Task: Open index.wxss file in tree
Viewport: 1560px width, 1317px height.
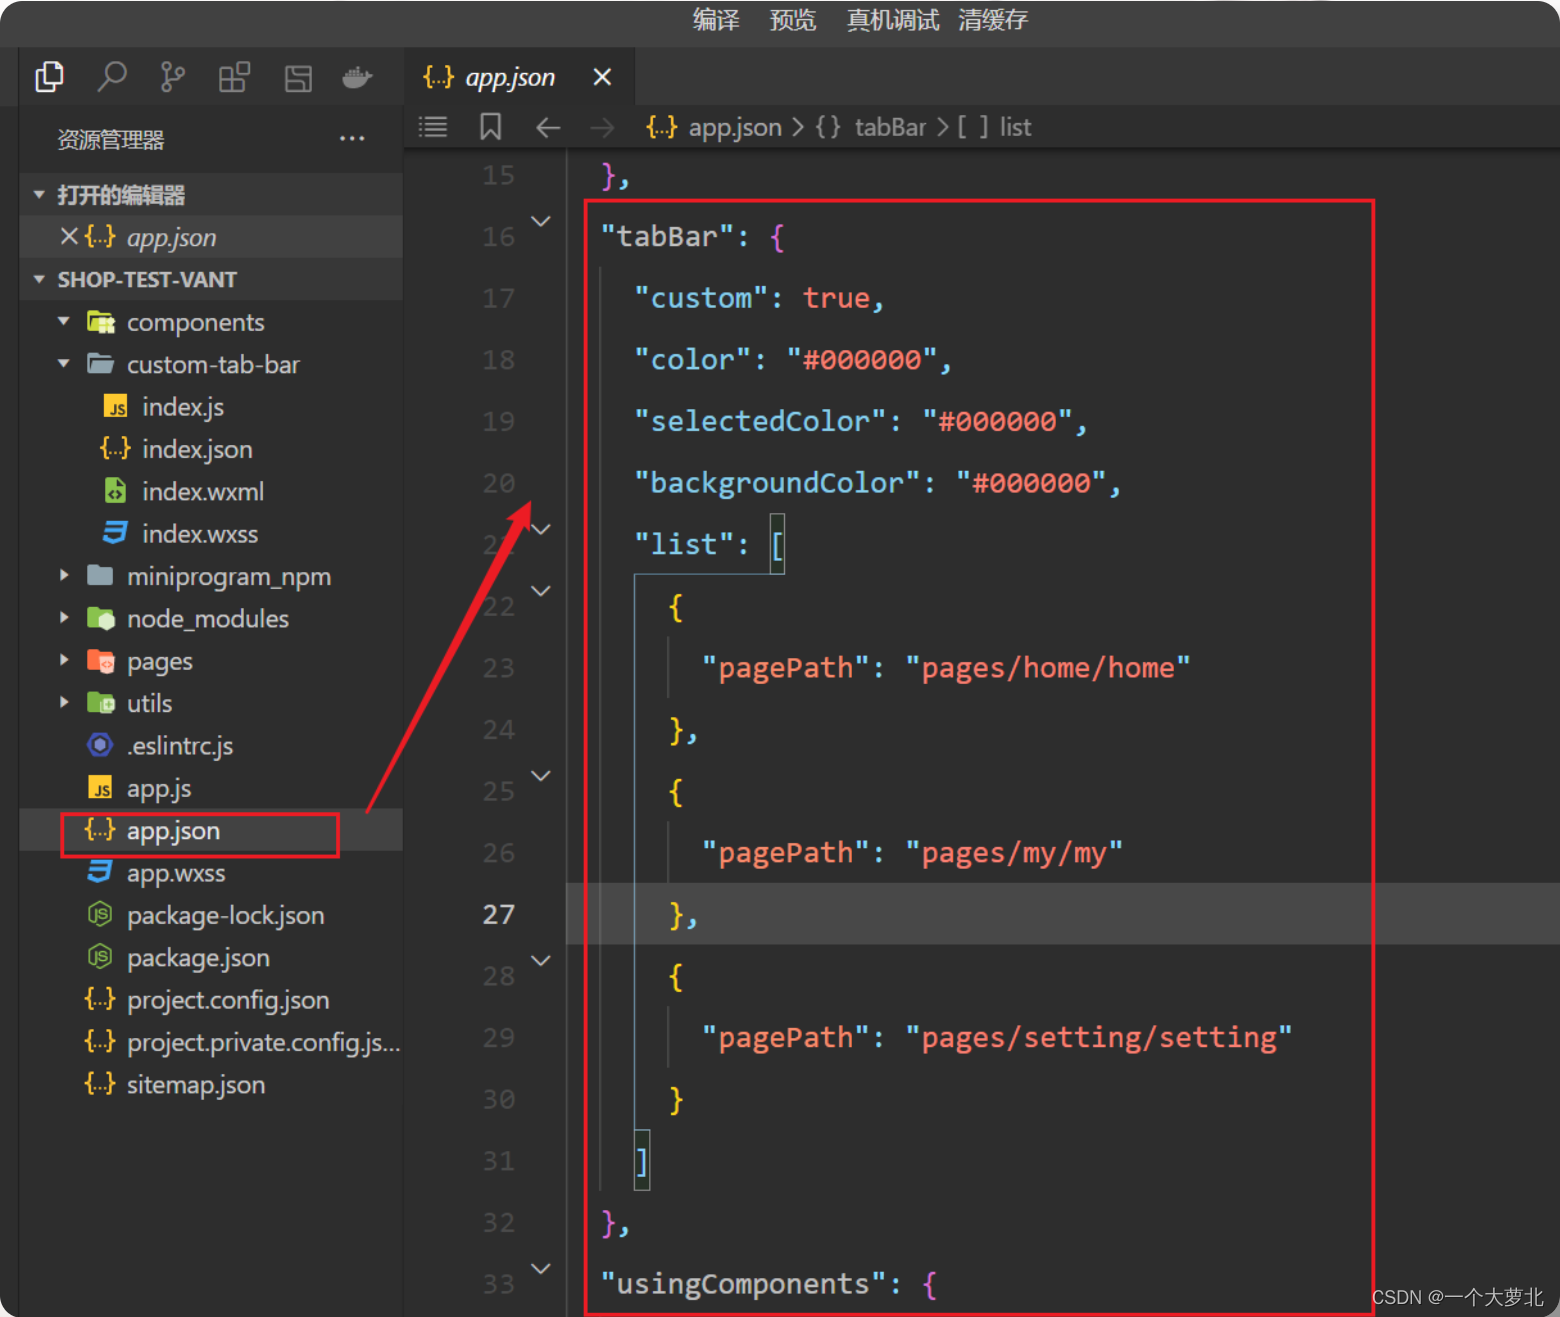Action: click(200, 534)
